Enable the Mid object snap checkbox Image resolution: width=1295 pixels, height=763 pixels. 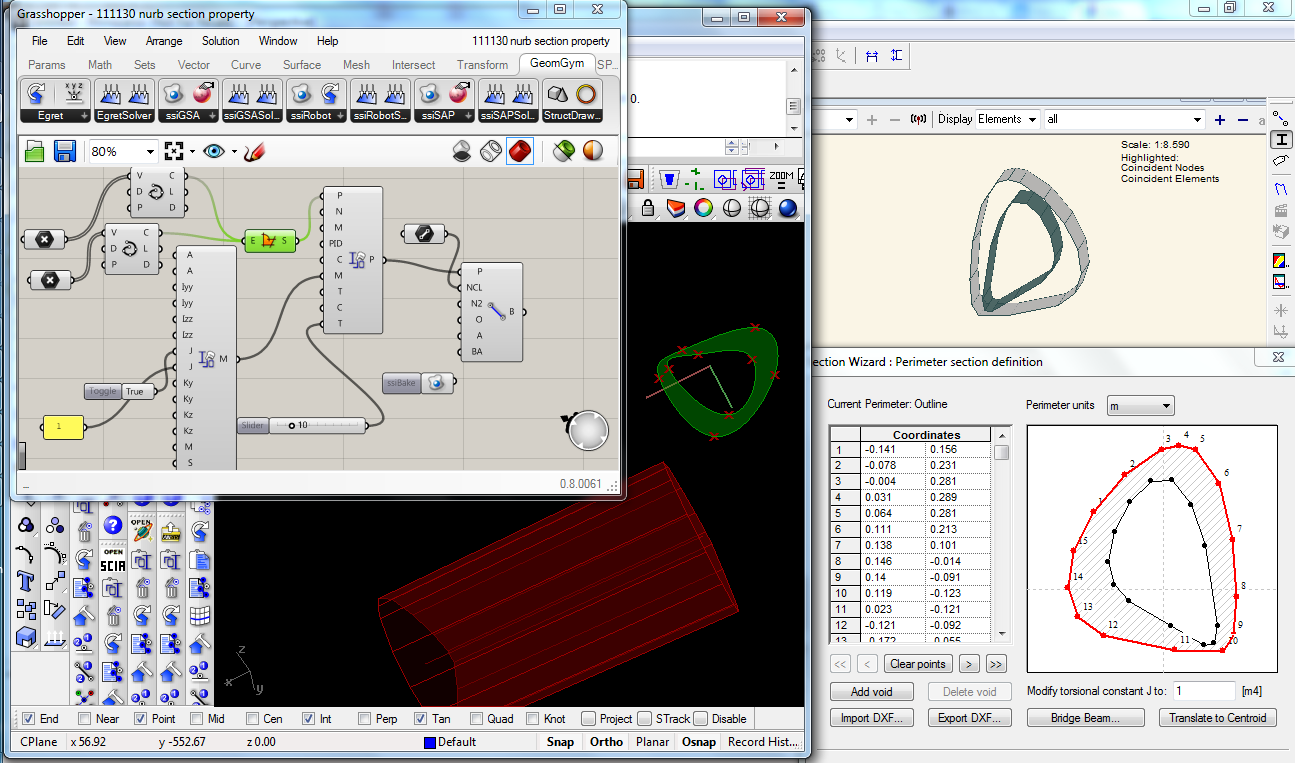tap(197, 718)
